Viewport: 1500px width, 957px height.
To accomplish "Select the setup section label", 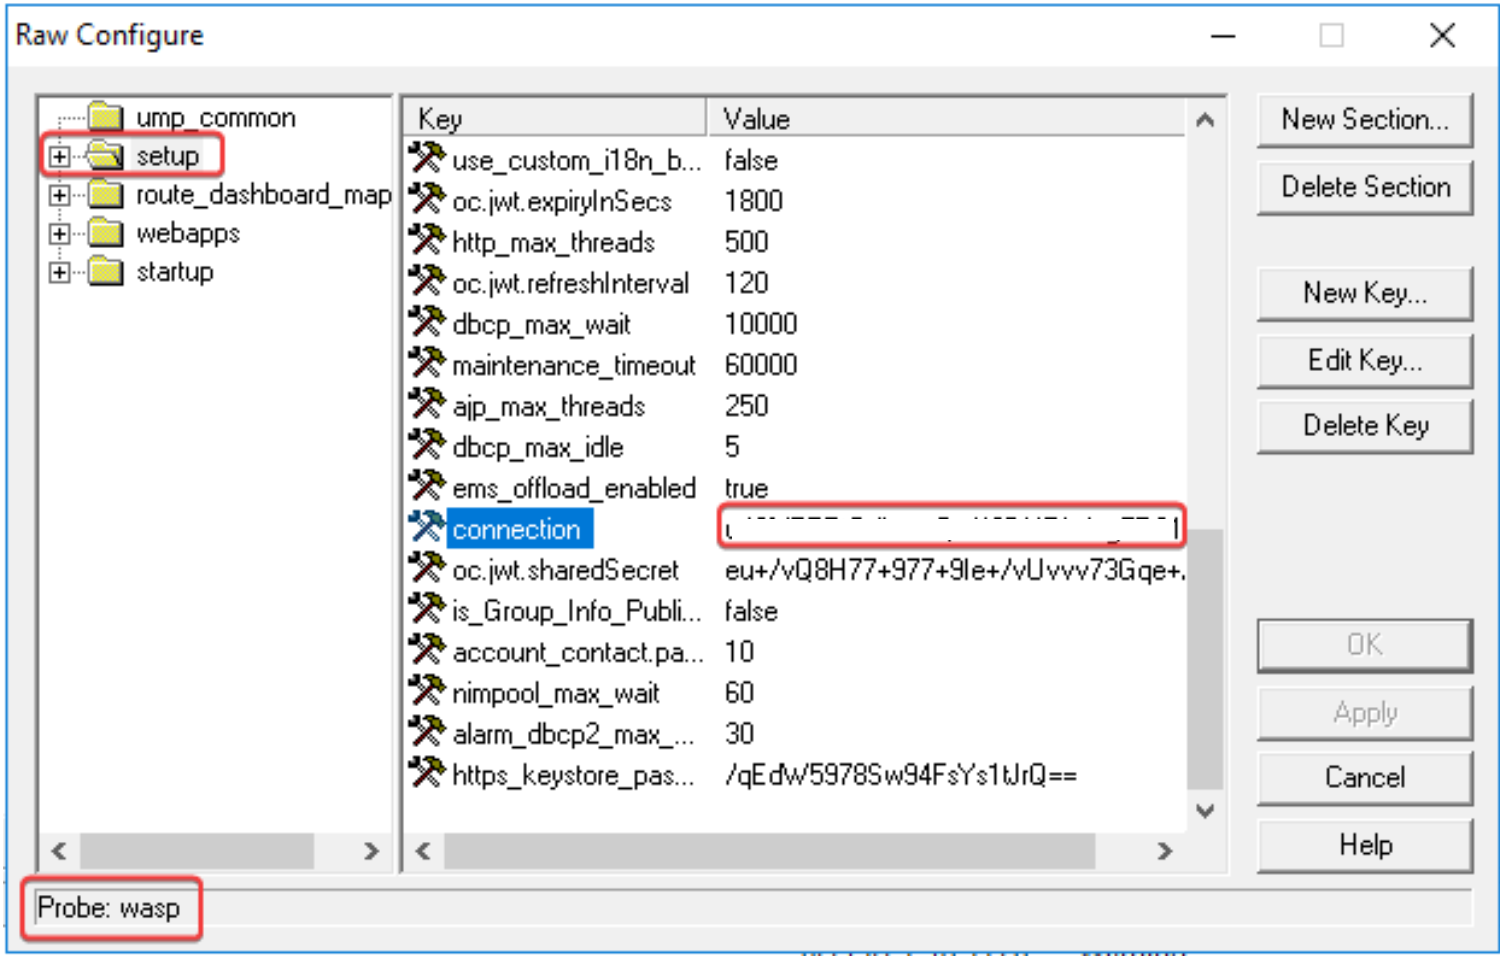I will pos(168,156).
